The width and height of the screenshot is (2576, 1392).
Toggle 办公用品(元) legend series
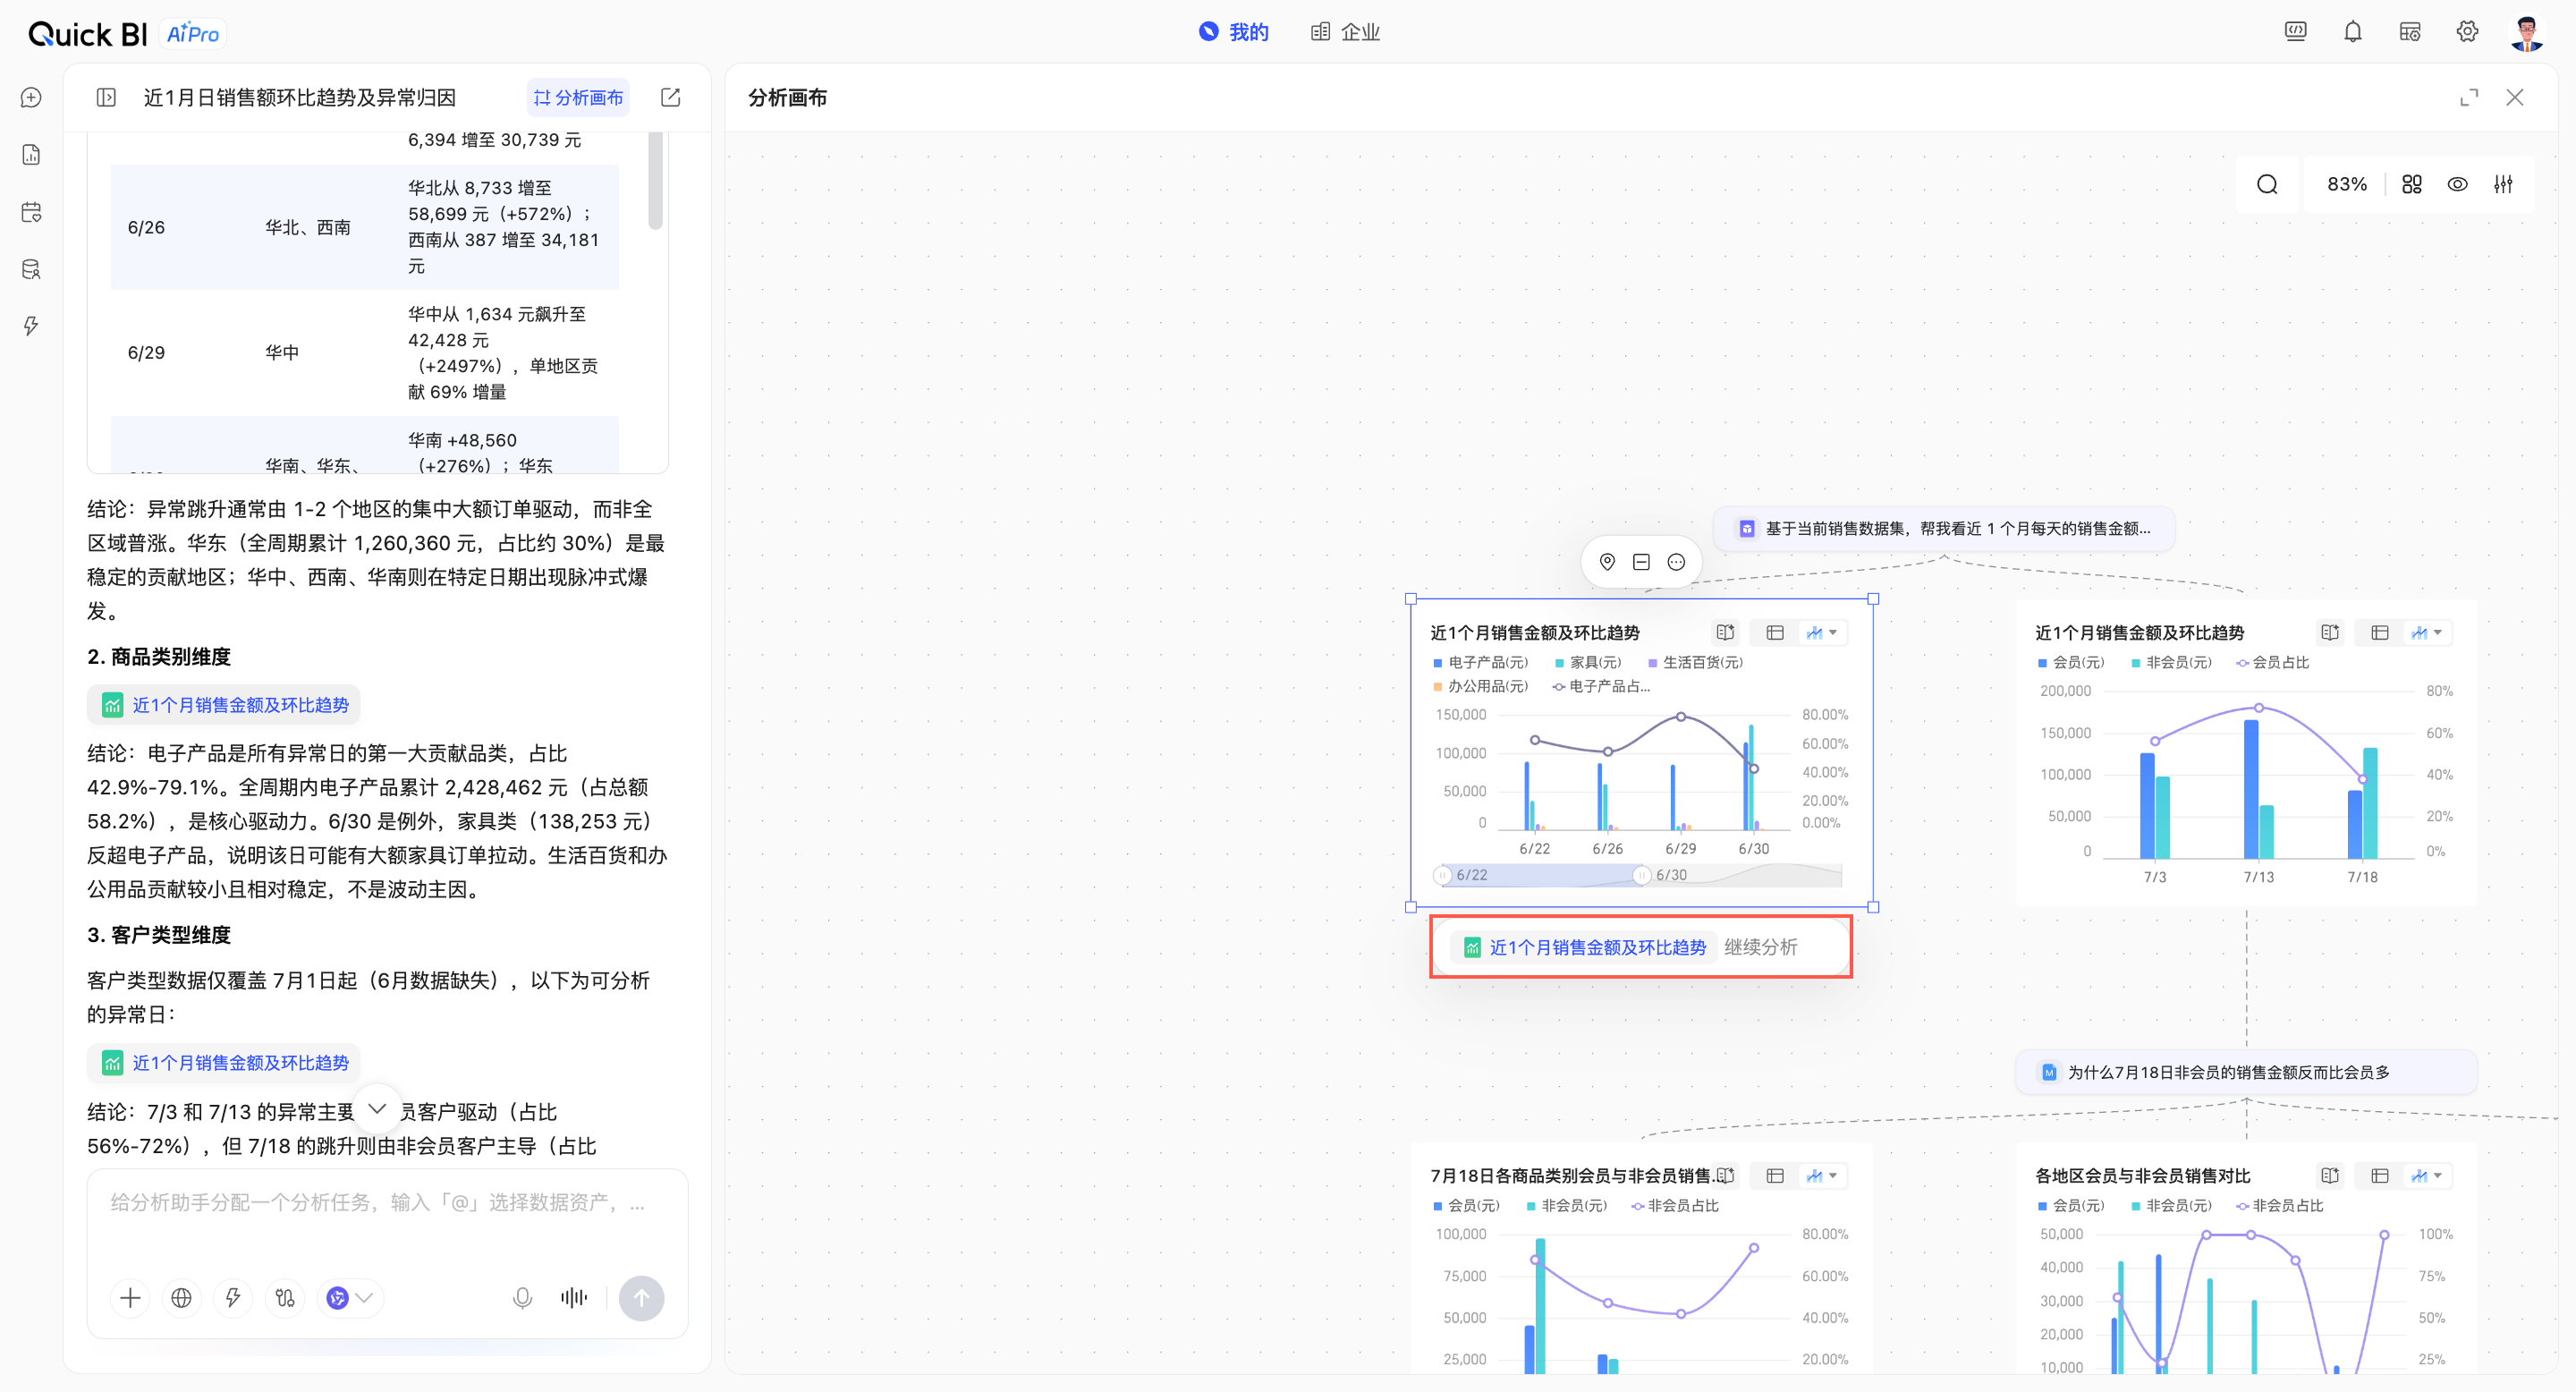[x=1481, y=686]
